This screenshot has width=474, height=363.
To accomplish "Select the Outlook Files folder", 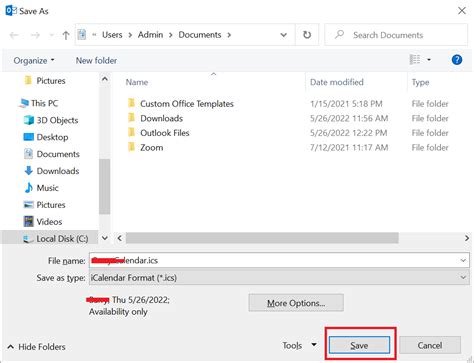I will point(158,133).
